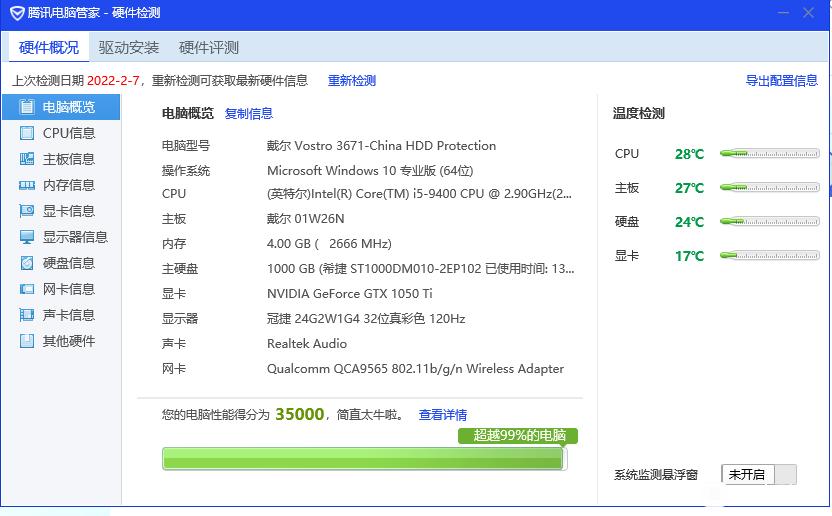Click the 硬盘 temperature gauge bar
Screen dimensions: 832x516
tap(769, 221)
